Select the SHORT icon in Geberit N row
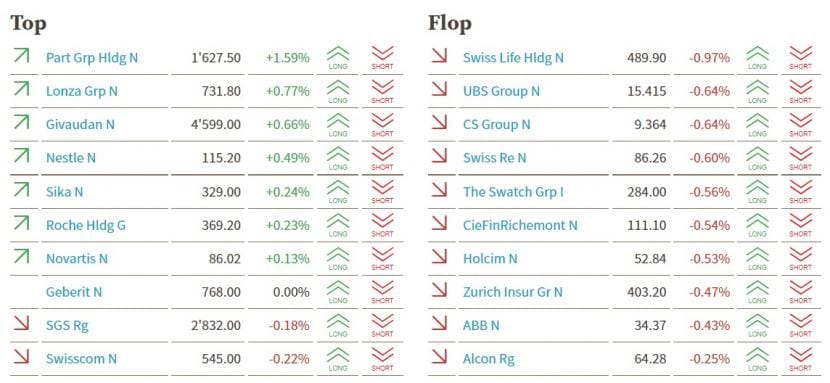This screenshot has height=383, width=830. tap(382, 292)
